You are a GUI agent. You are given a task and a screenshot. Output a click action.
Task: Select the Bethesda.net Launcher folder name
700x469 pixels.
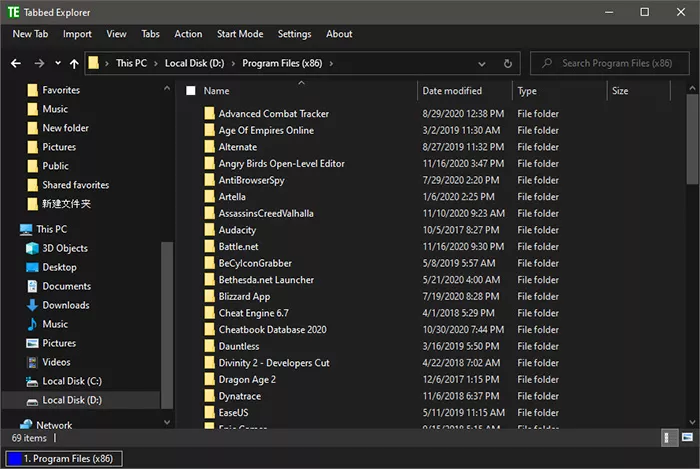(x=266, y=280)
